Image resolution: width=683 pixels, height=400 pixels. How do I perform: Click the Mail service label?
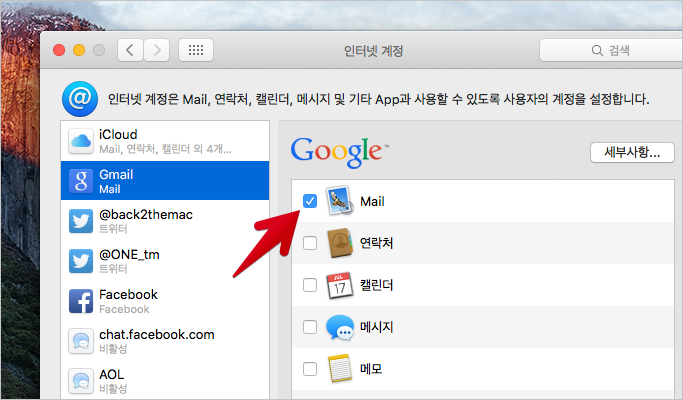(x=372, y=201)
